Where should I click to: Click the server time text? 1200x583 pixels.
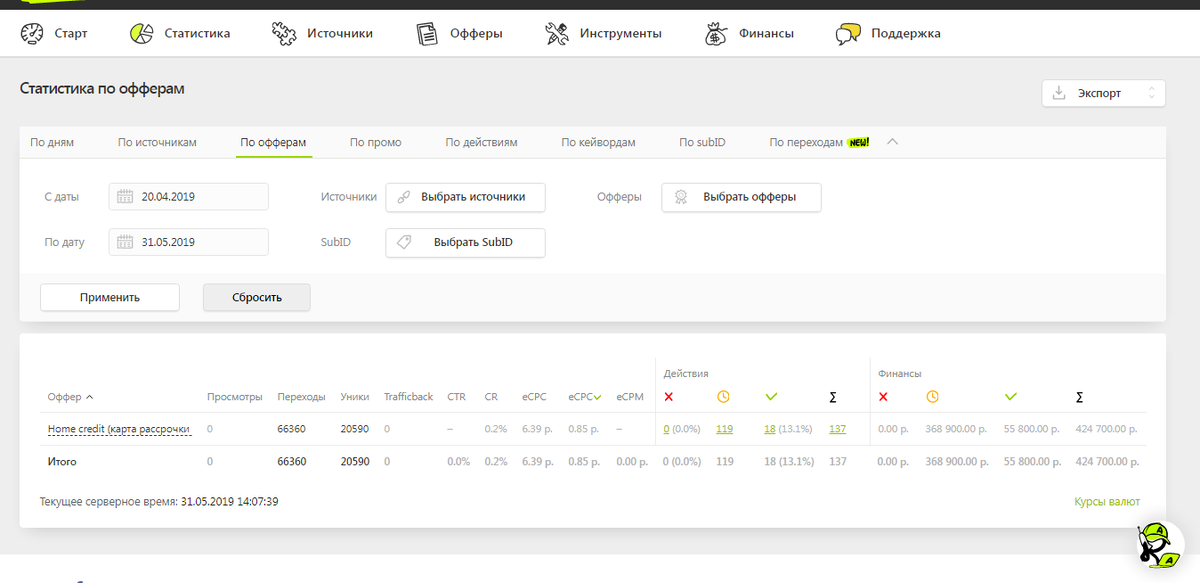159,501
